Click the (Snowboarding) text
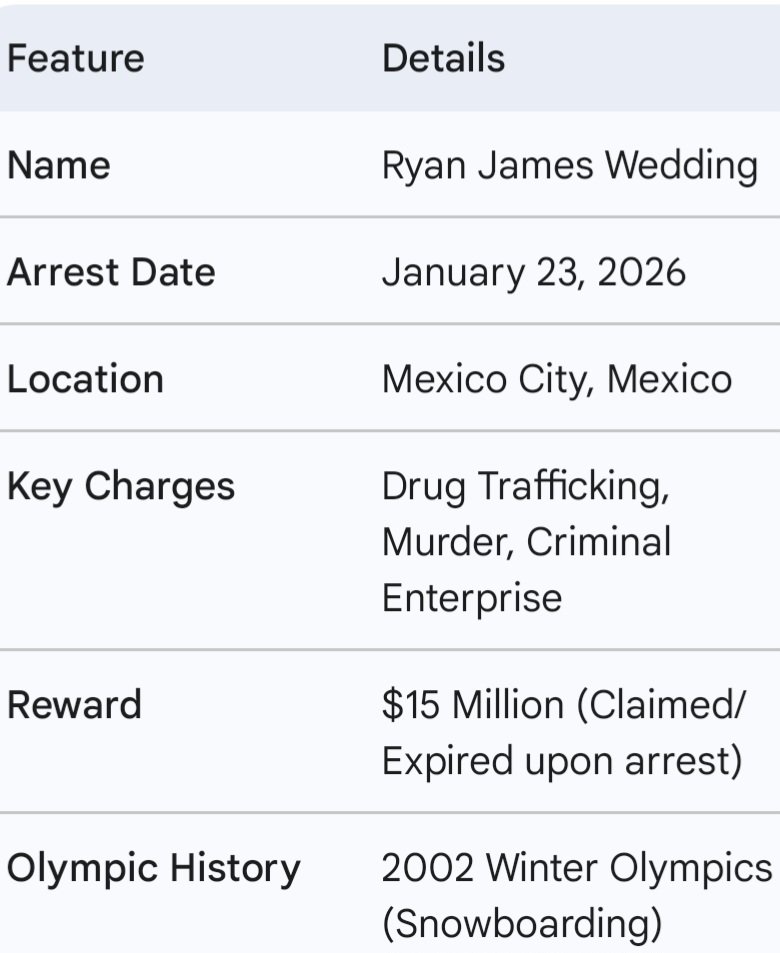 [x=521, y=924]
